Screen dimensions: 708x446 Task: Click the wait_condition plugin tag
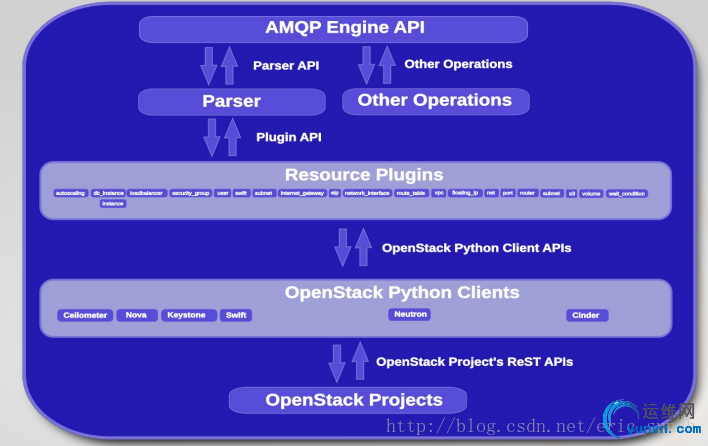click(x=627, y=194)
